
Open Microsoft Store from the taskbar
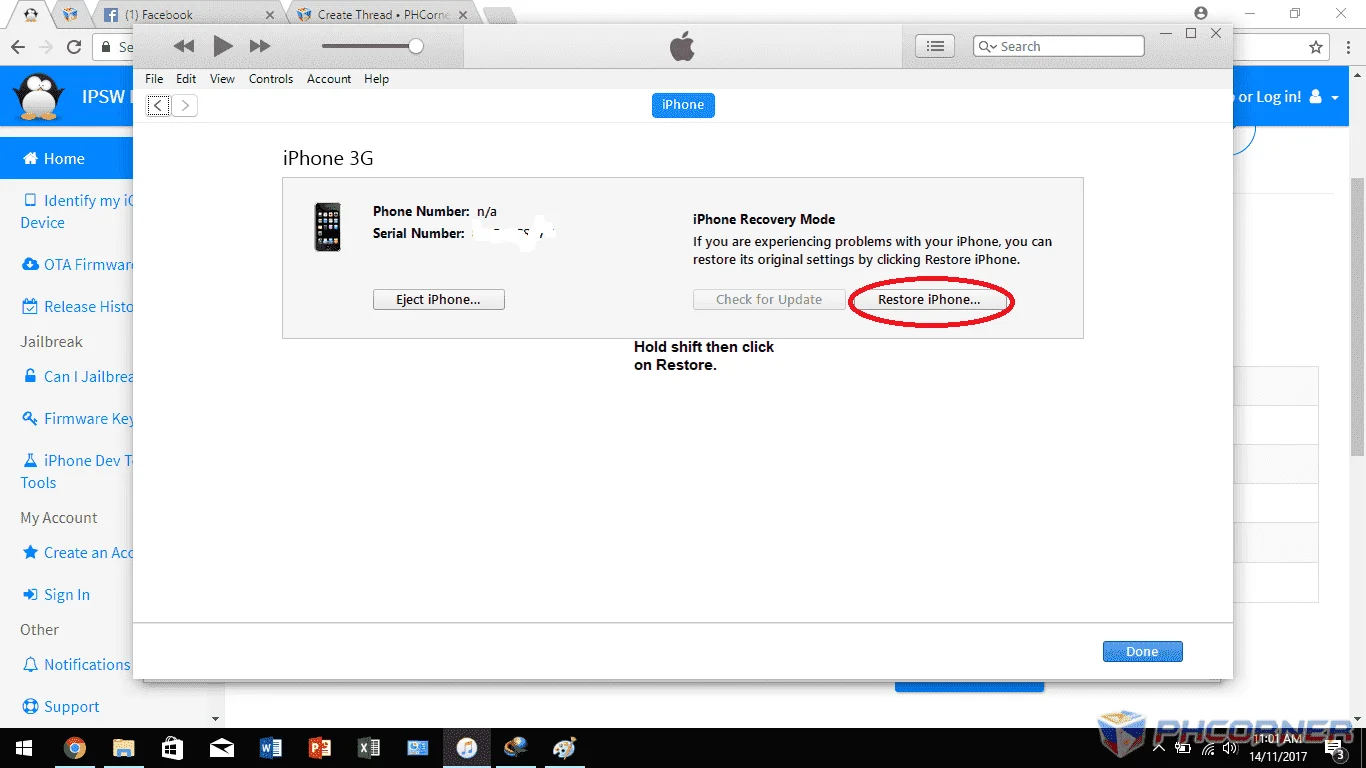(172, 748)
